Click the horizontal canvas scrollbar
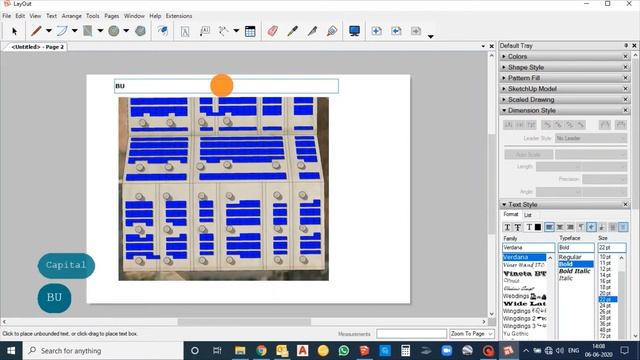Image resolution: width=640 pixels, height=360 pixels. pos(244,322)
